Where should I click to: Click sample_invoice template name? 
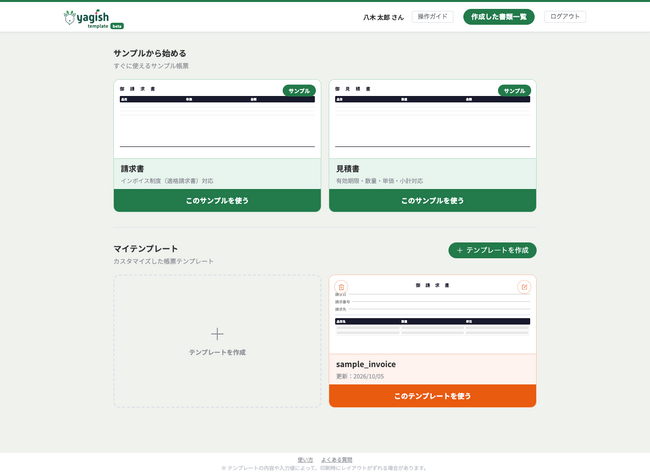(366, 364)
